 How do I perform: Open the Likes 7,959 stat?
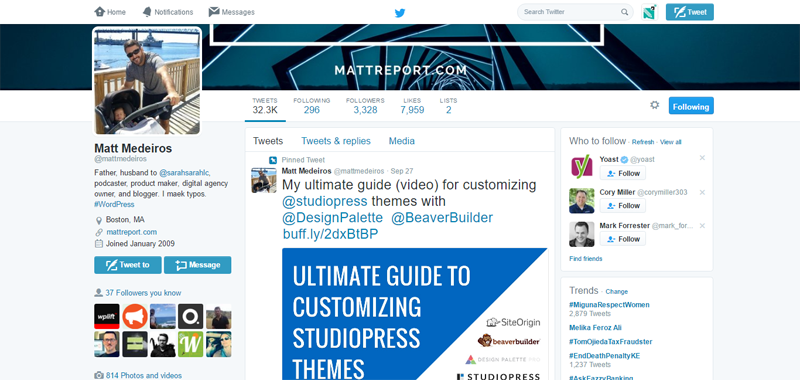click(x=412, y=106)
